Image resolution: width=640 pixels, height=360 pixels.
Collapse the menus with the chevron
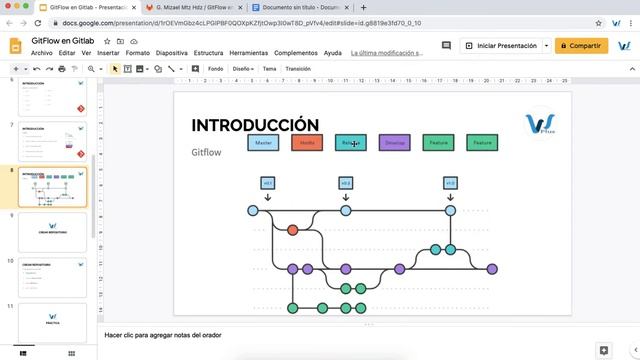(632, 69)
